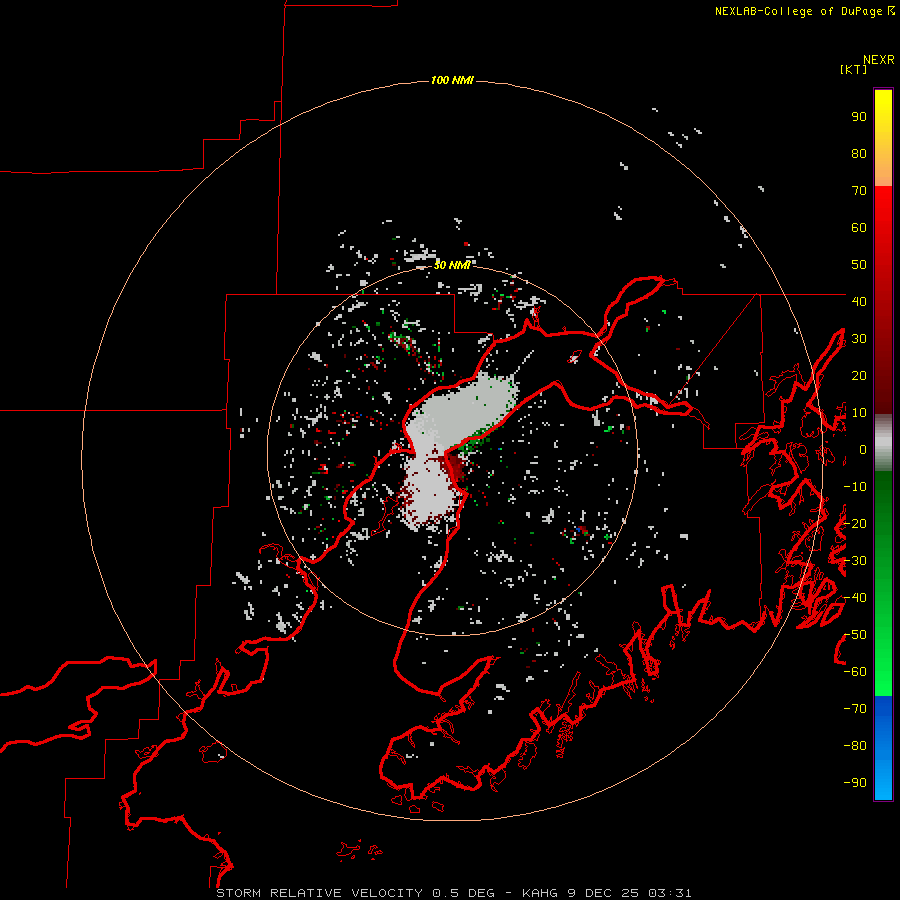
Task: Click the positive 30 value on the velocity scale
Action: point(859,339)
